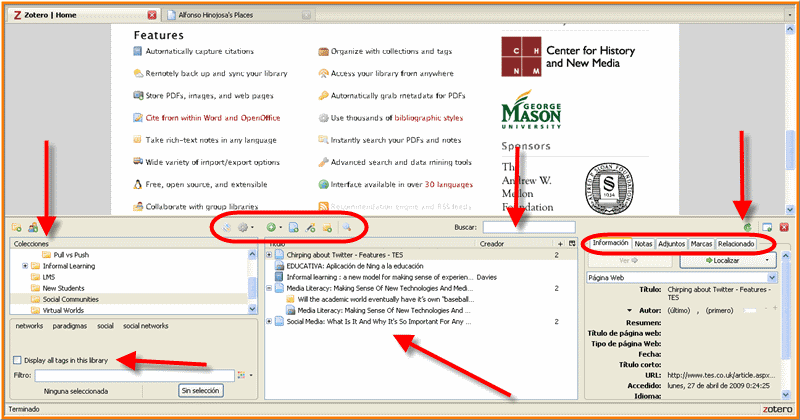This screenshot has height=420, width=800.
Task: Click the plus column header in items list
Action: 560,244
